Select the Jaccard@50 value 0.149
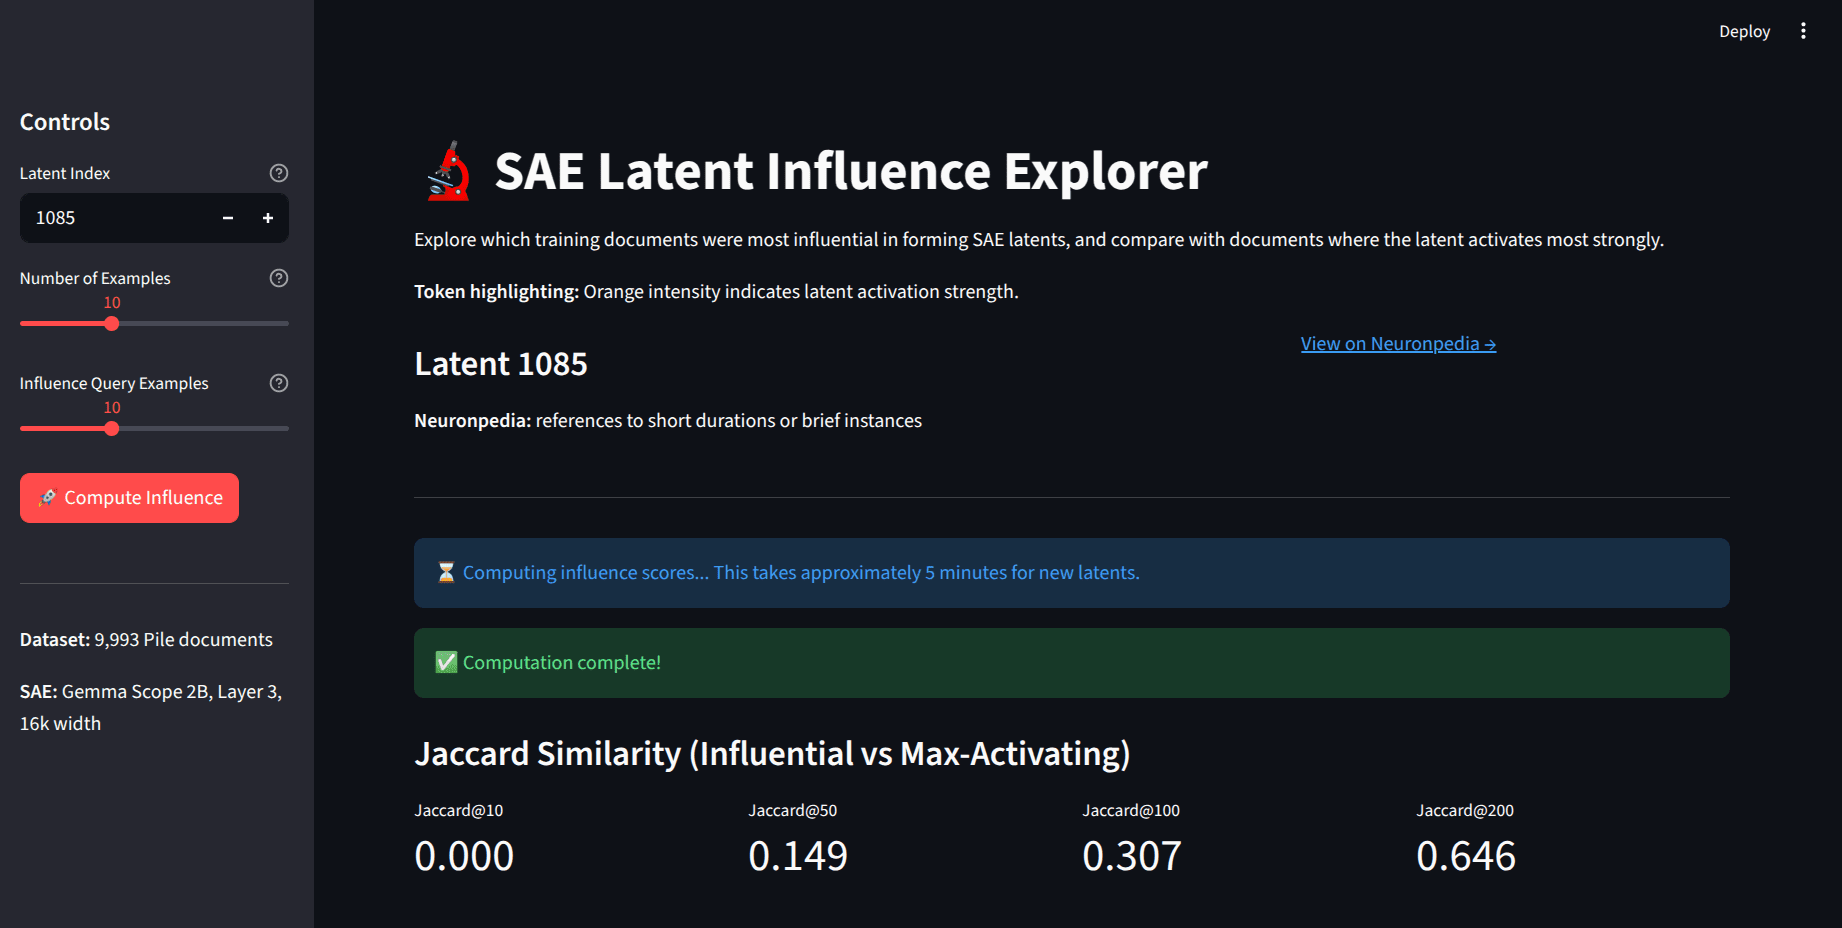The width and height of the screenshot is (1842, 928). point(798,856)
